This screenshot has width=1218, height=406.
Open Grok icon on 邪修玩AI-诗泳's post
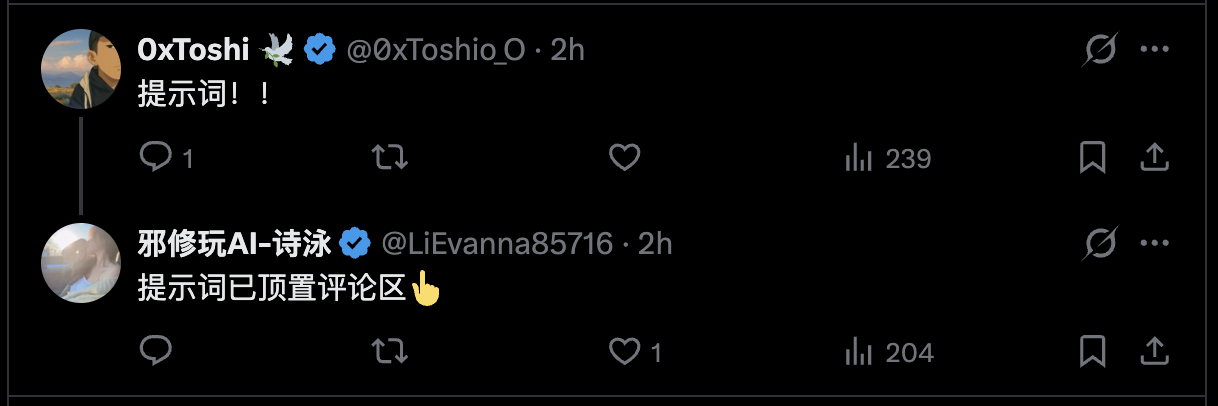[1101, 243]
